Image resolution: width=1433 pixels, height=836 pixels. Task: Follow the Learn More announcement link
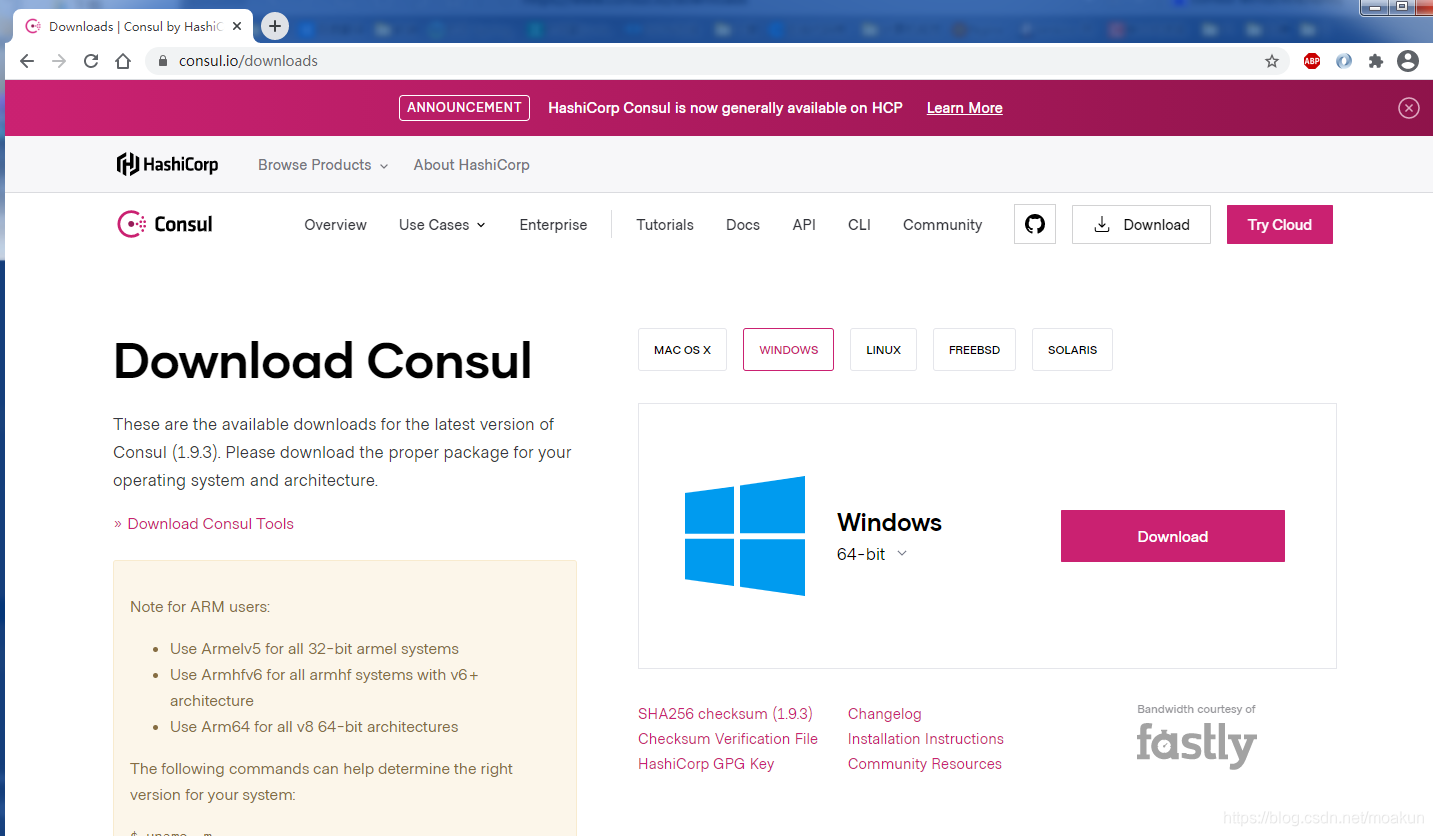tap(964, 108)
